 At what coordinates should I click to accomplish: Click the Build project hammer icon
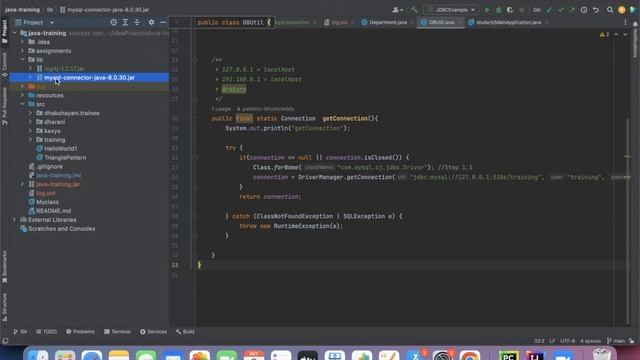tap(414, 10)
